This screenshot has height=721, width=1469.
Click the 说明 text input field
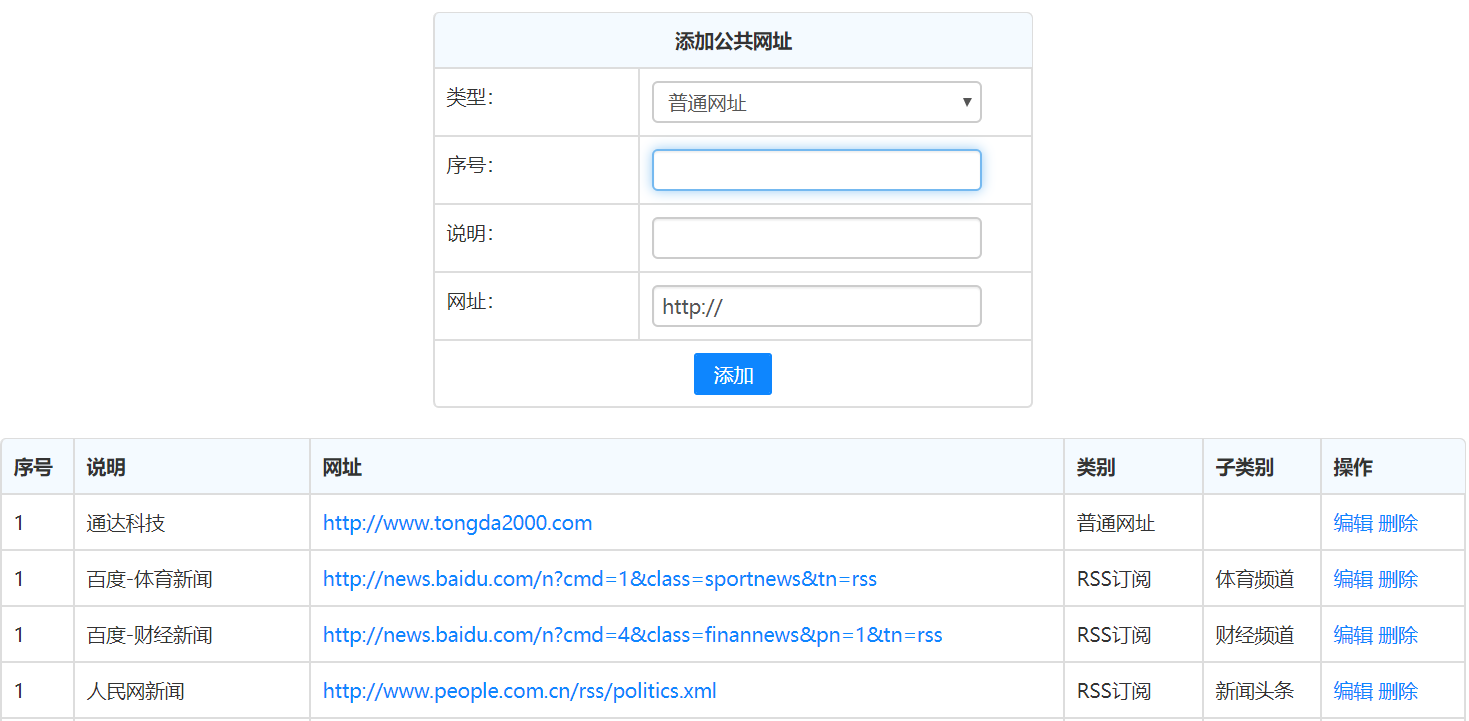click(816, 238)
